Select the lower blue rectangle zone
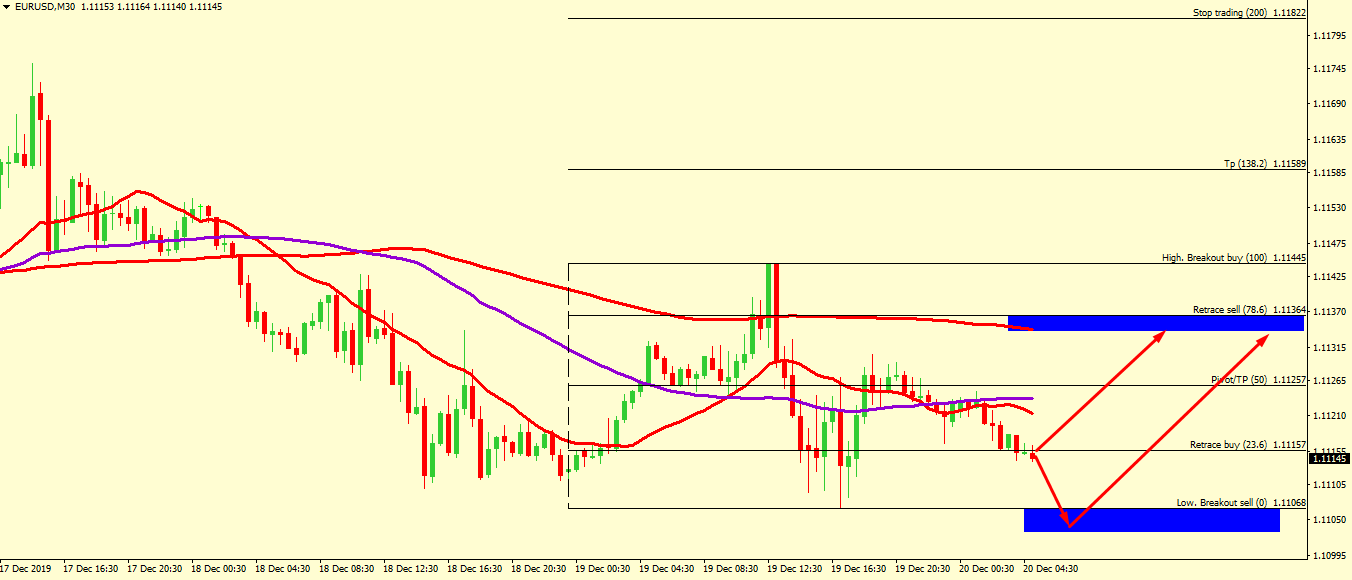 click(1151, 520)
